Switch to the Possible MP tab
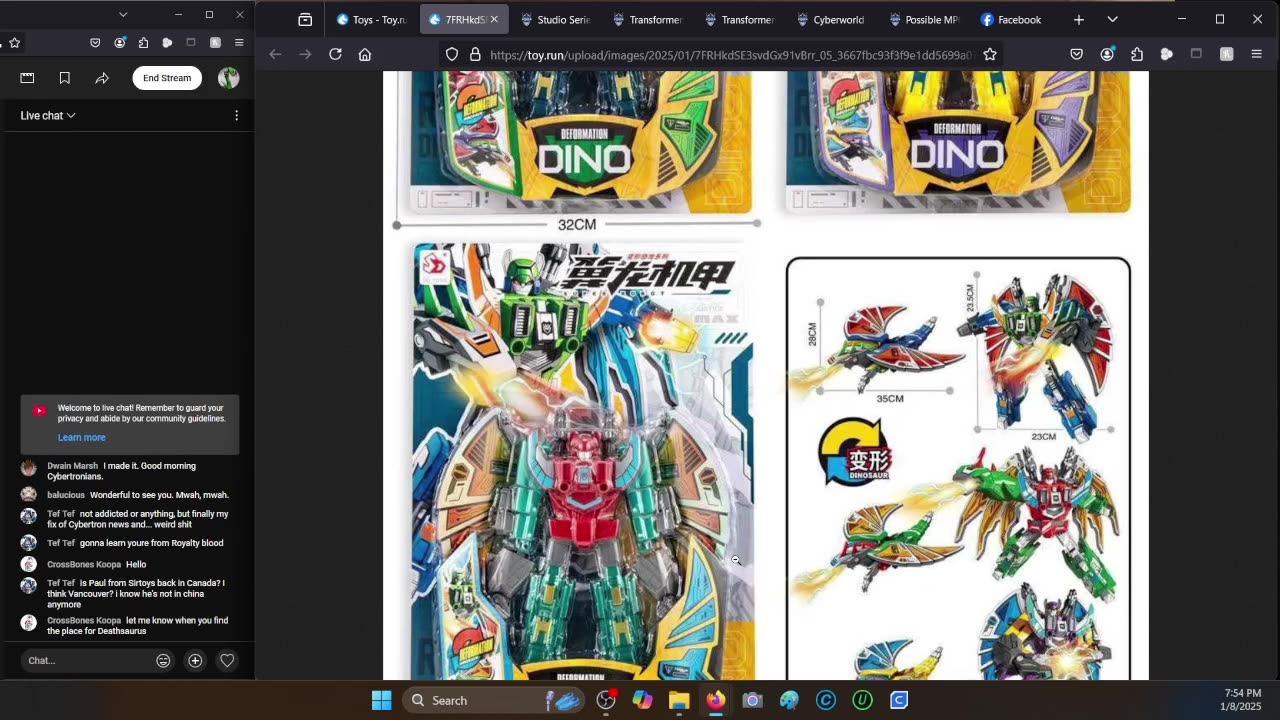Image resolution: width=1280 pixels, height=720 pixels. (923, 19)
